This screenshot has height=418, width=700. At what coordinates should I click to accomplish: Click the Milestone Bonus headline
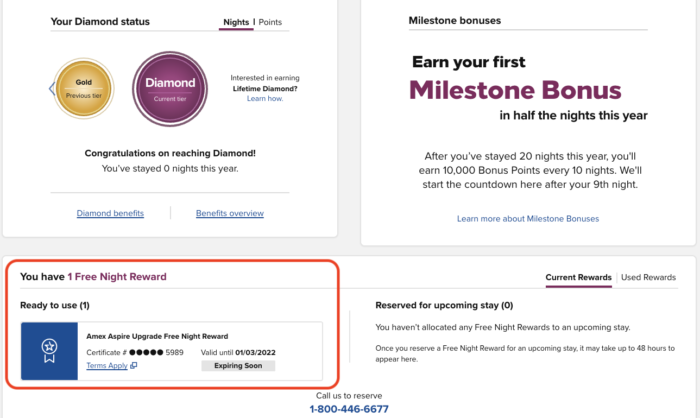[x=515, y=90]
